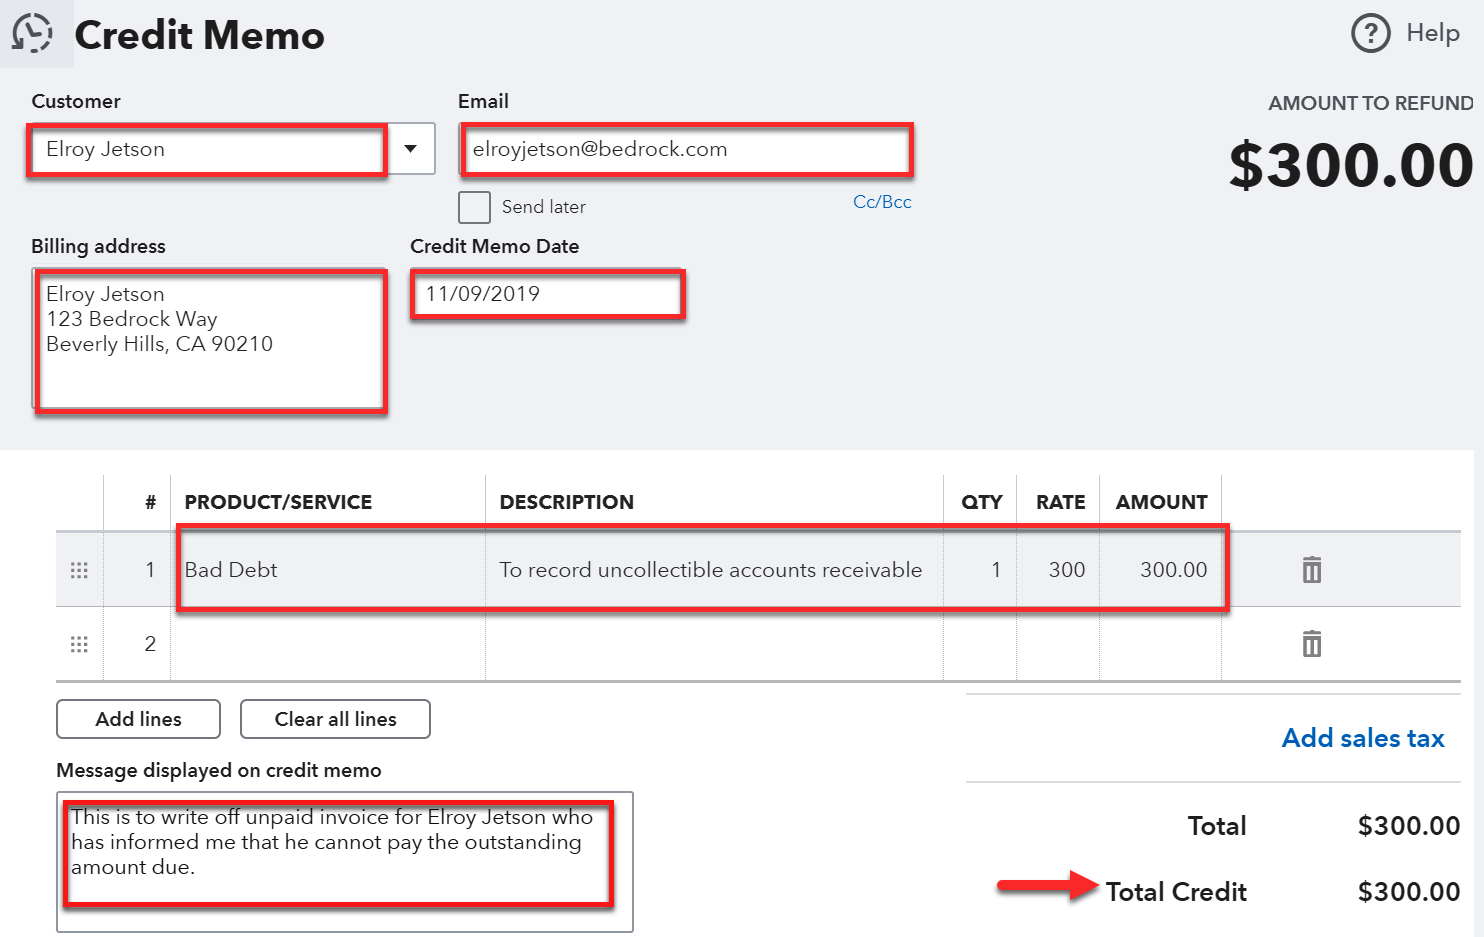Delete the Bad Debt line with trash icon
The height and width of the screenshot is (937, 1484).
tap(1311, 569)
